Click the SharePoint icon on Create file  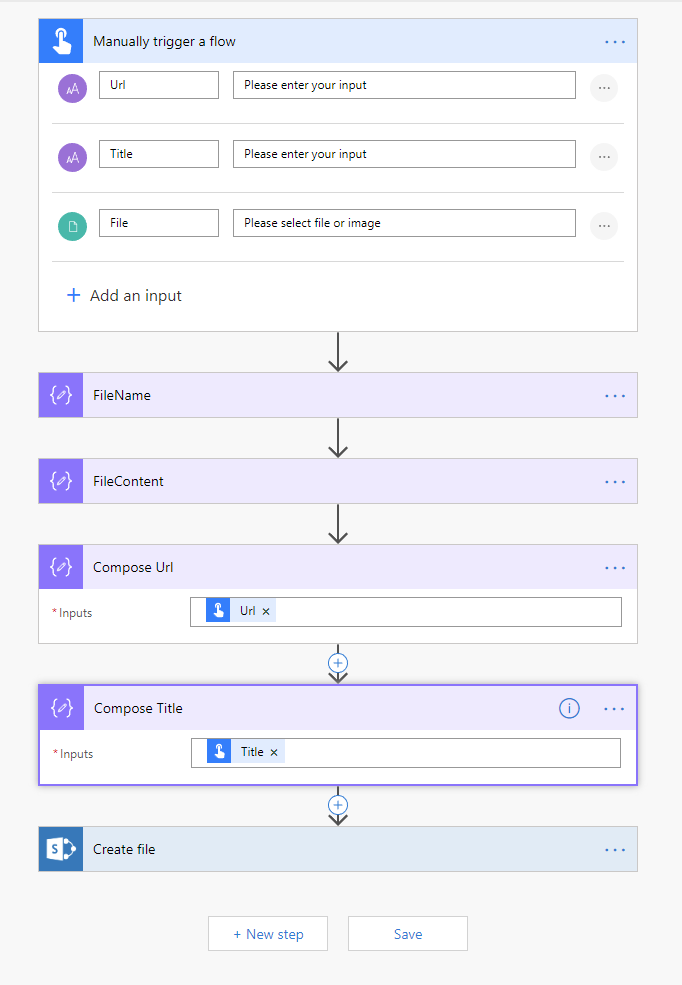coord(61,849)
